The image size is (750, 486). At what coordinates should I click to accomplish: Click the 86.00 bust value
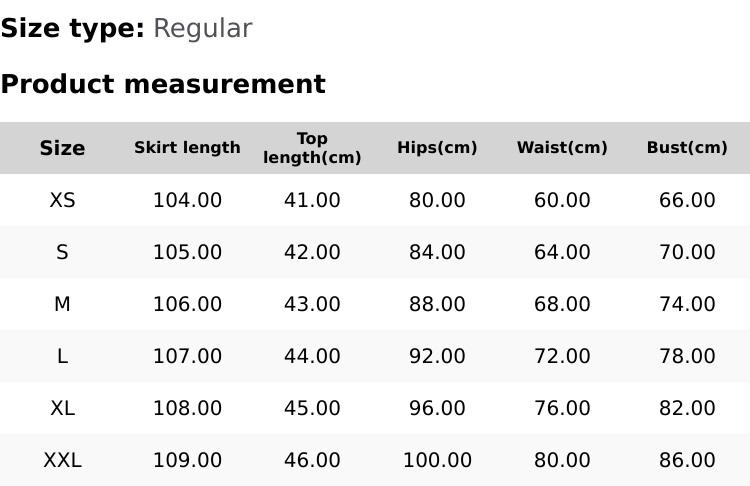pyautogui.click(x=687, y=460)
